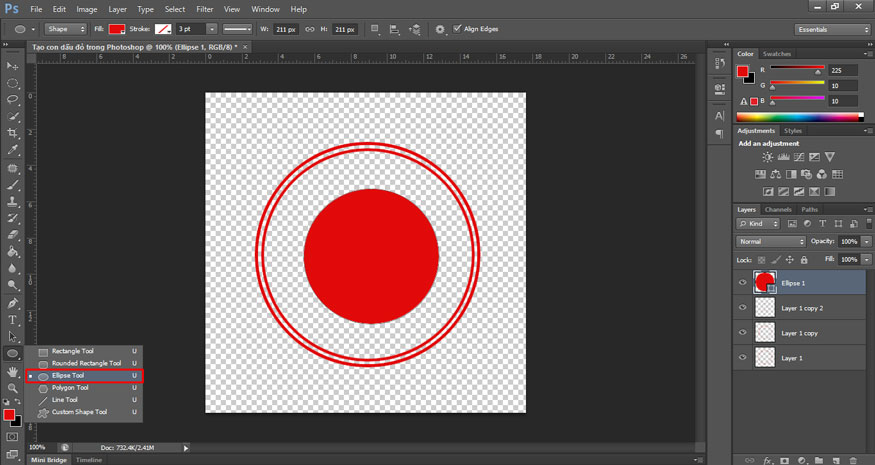The height and width of the screenshot is (465, 875).
Task: Select the Hand tool
Action: click(12, 371)
